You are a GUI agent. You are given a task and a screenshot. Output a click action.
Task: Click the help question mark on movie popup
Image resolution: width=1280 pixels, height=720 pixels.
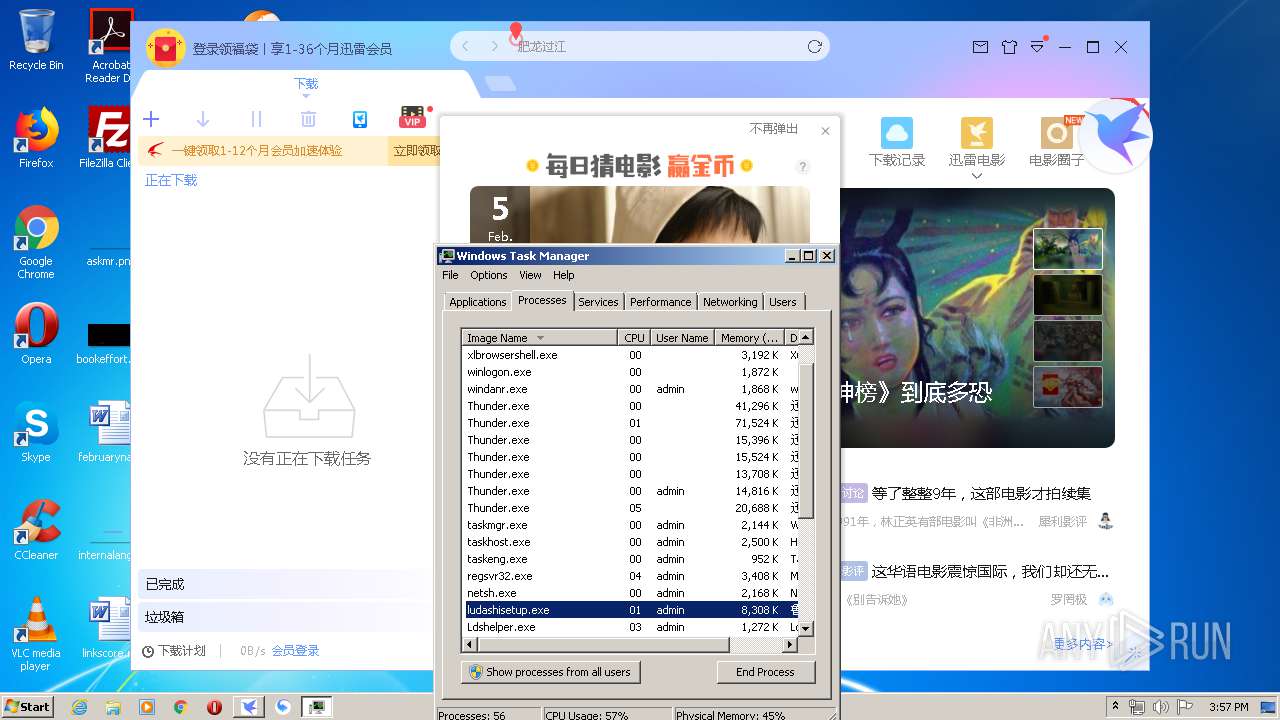[802, 167]
